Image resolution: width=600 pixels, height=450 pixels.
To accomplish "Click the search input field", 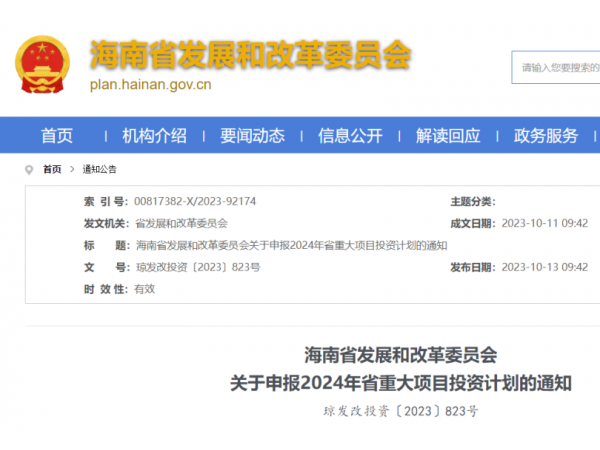I will pos(560,68).
